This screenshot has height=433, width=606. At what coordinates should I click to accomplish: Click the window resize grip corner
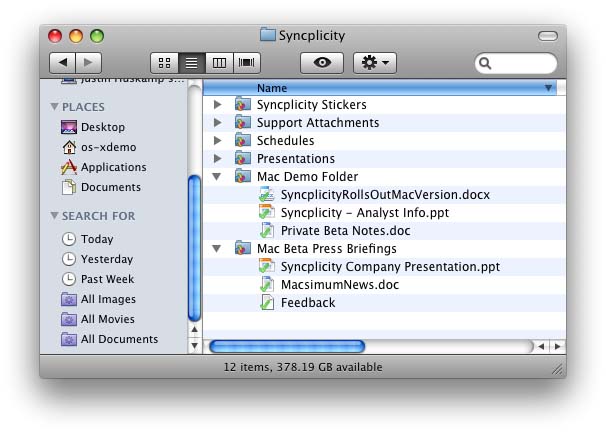point(558,370)
